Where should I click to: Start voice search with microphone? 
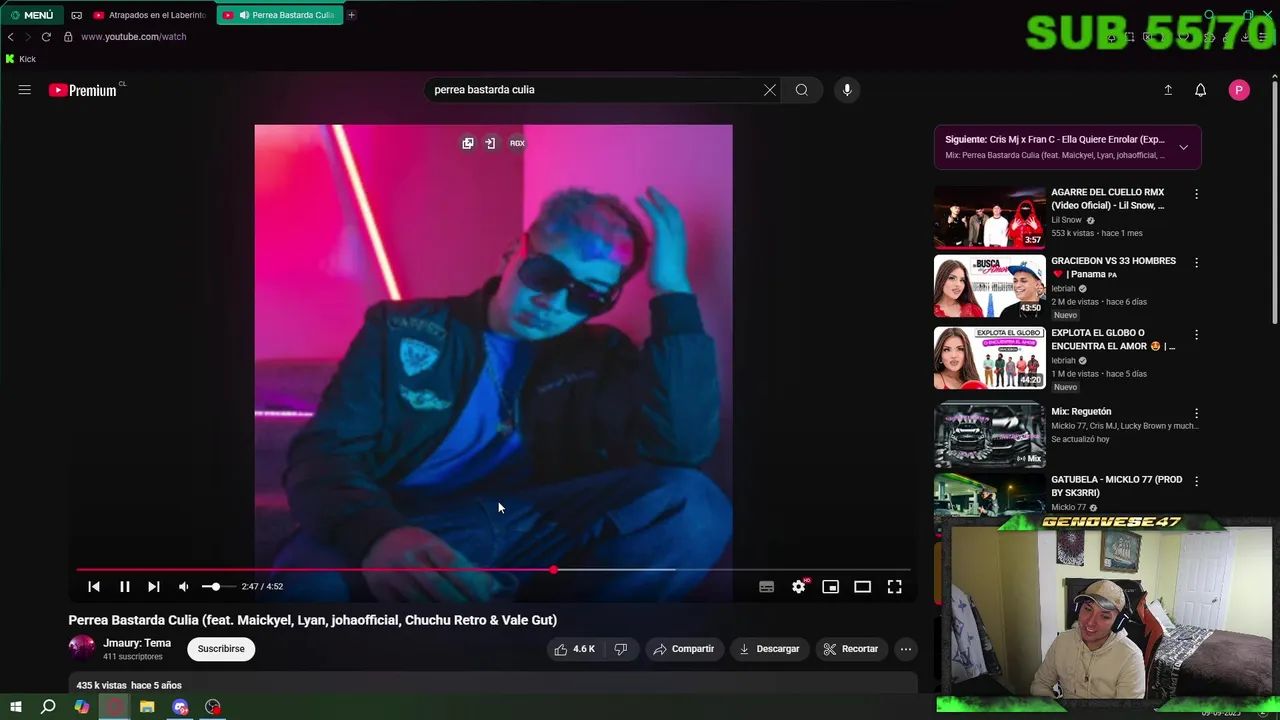(x=847, y=90)
